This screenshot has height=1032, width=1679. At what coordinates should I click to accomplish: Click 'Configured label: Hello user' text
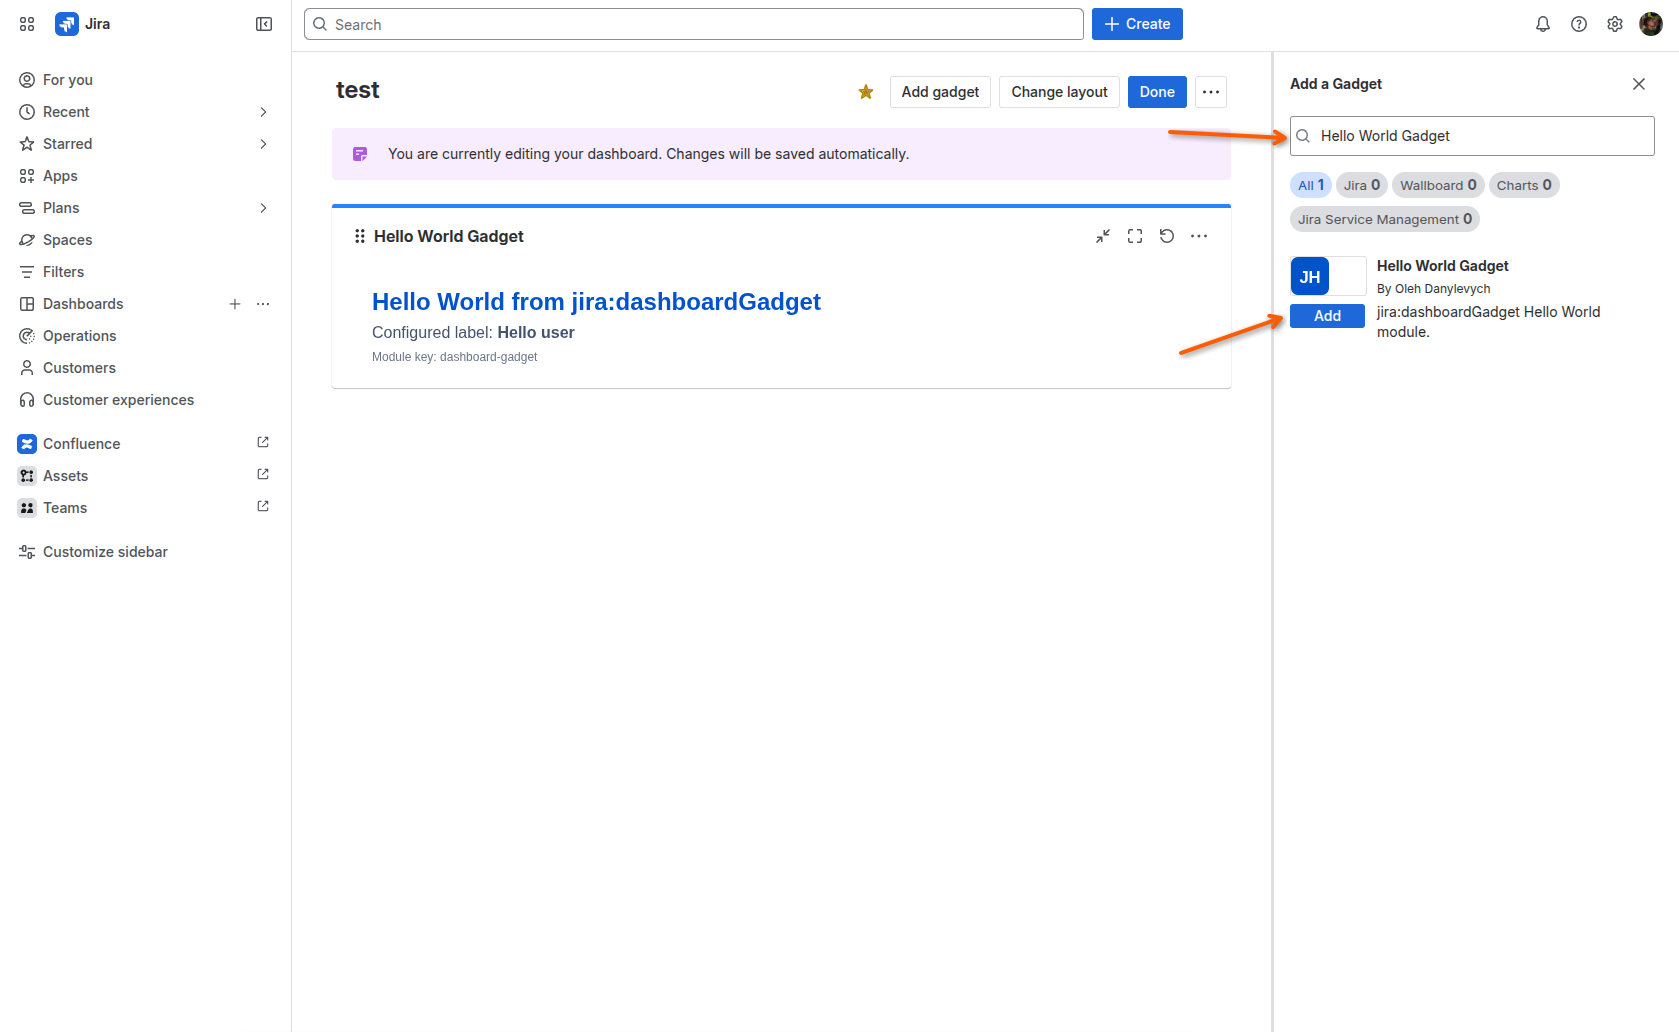coord(473,333)
